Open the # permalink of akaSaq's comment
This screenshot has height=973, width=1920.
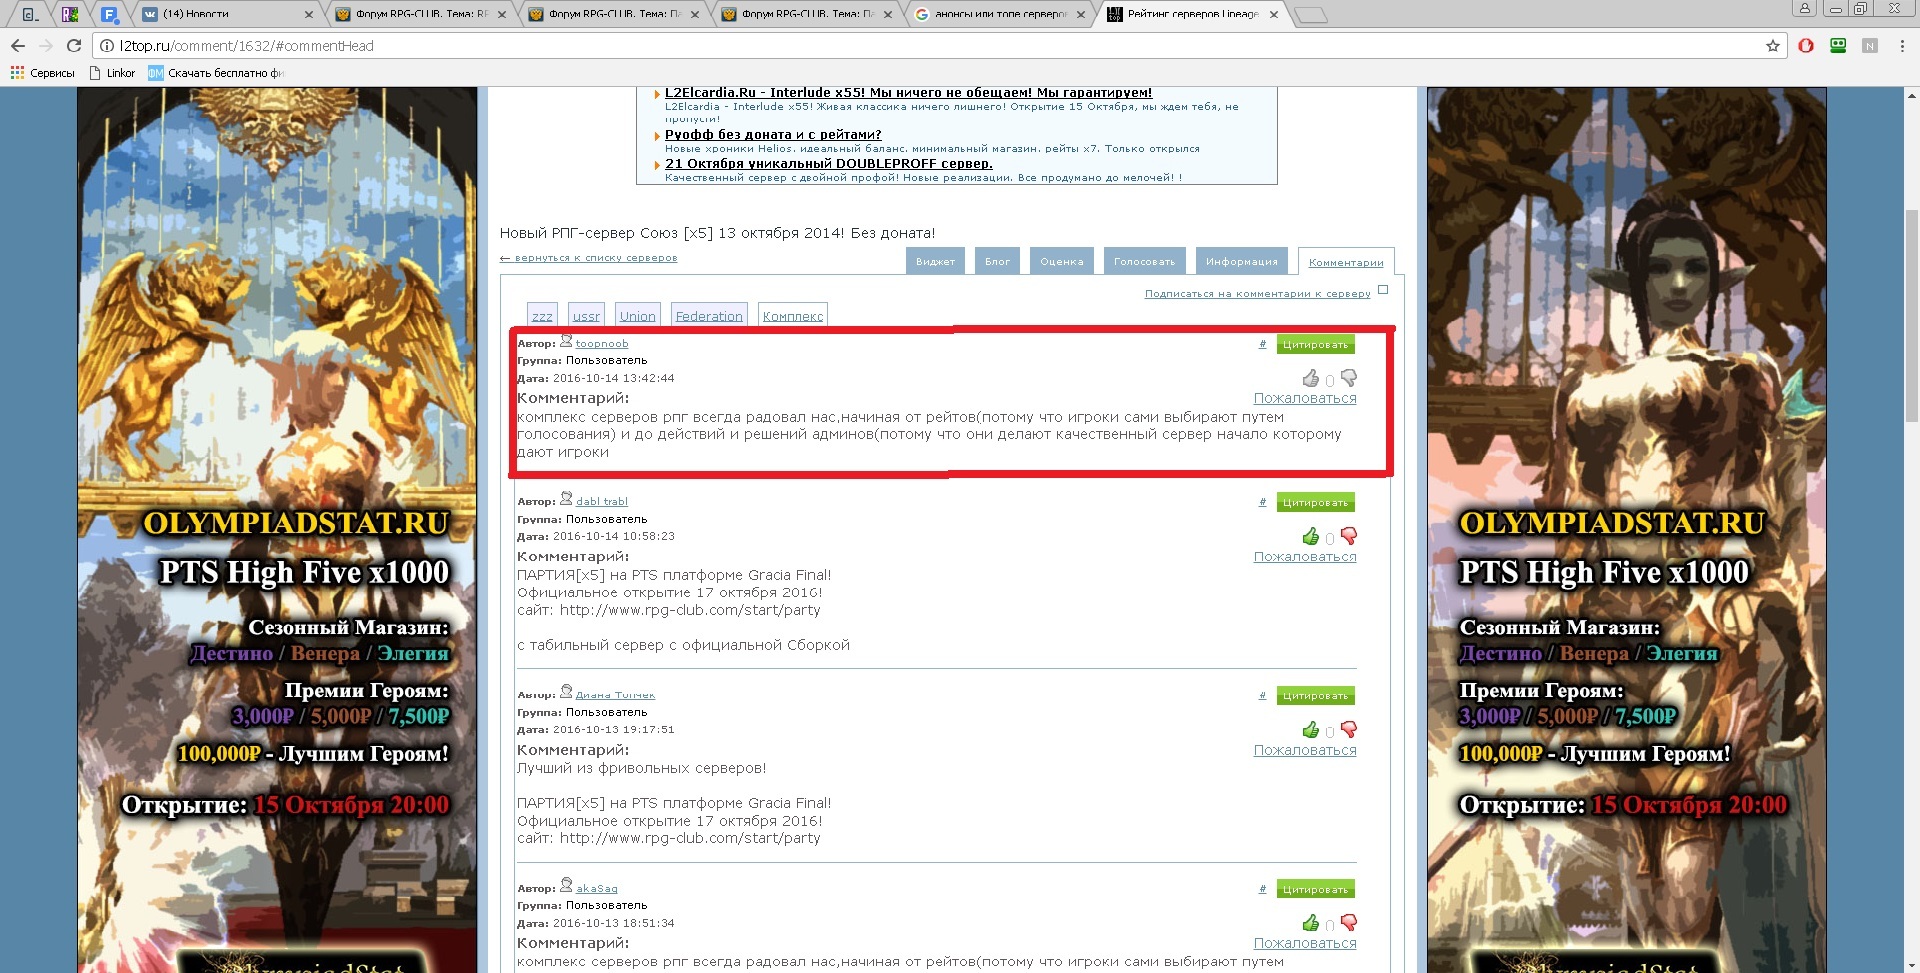point(1262,889)
